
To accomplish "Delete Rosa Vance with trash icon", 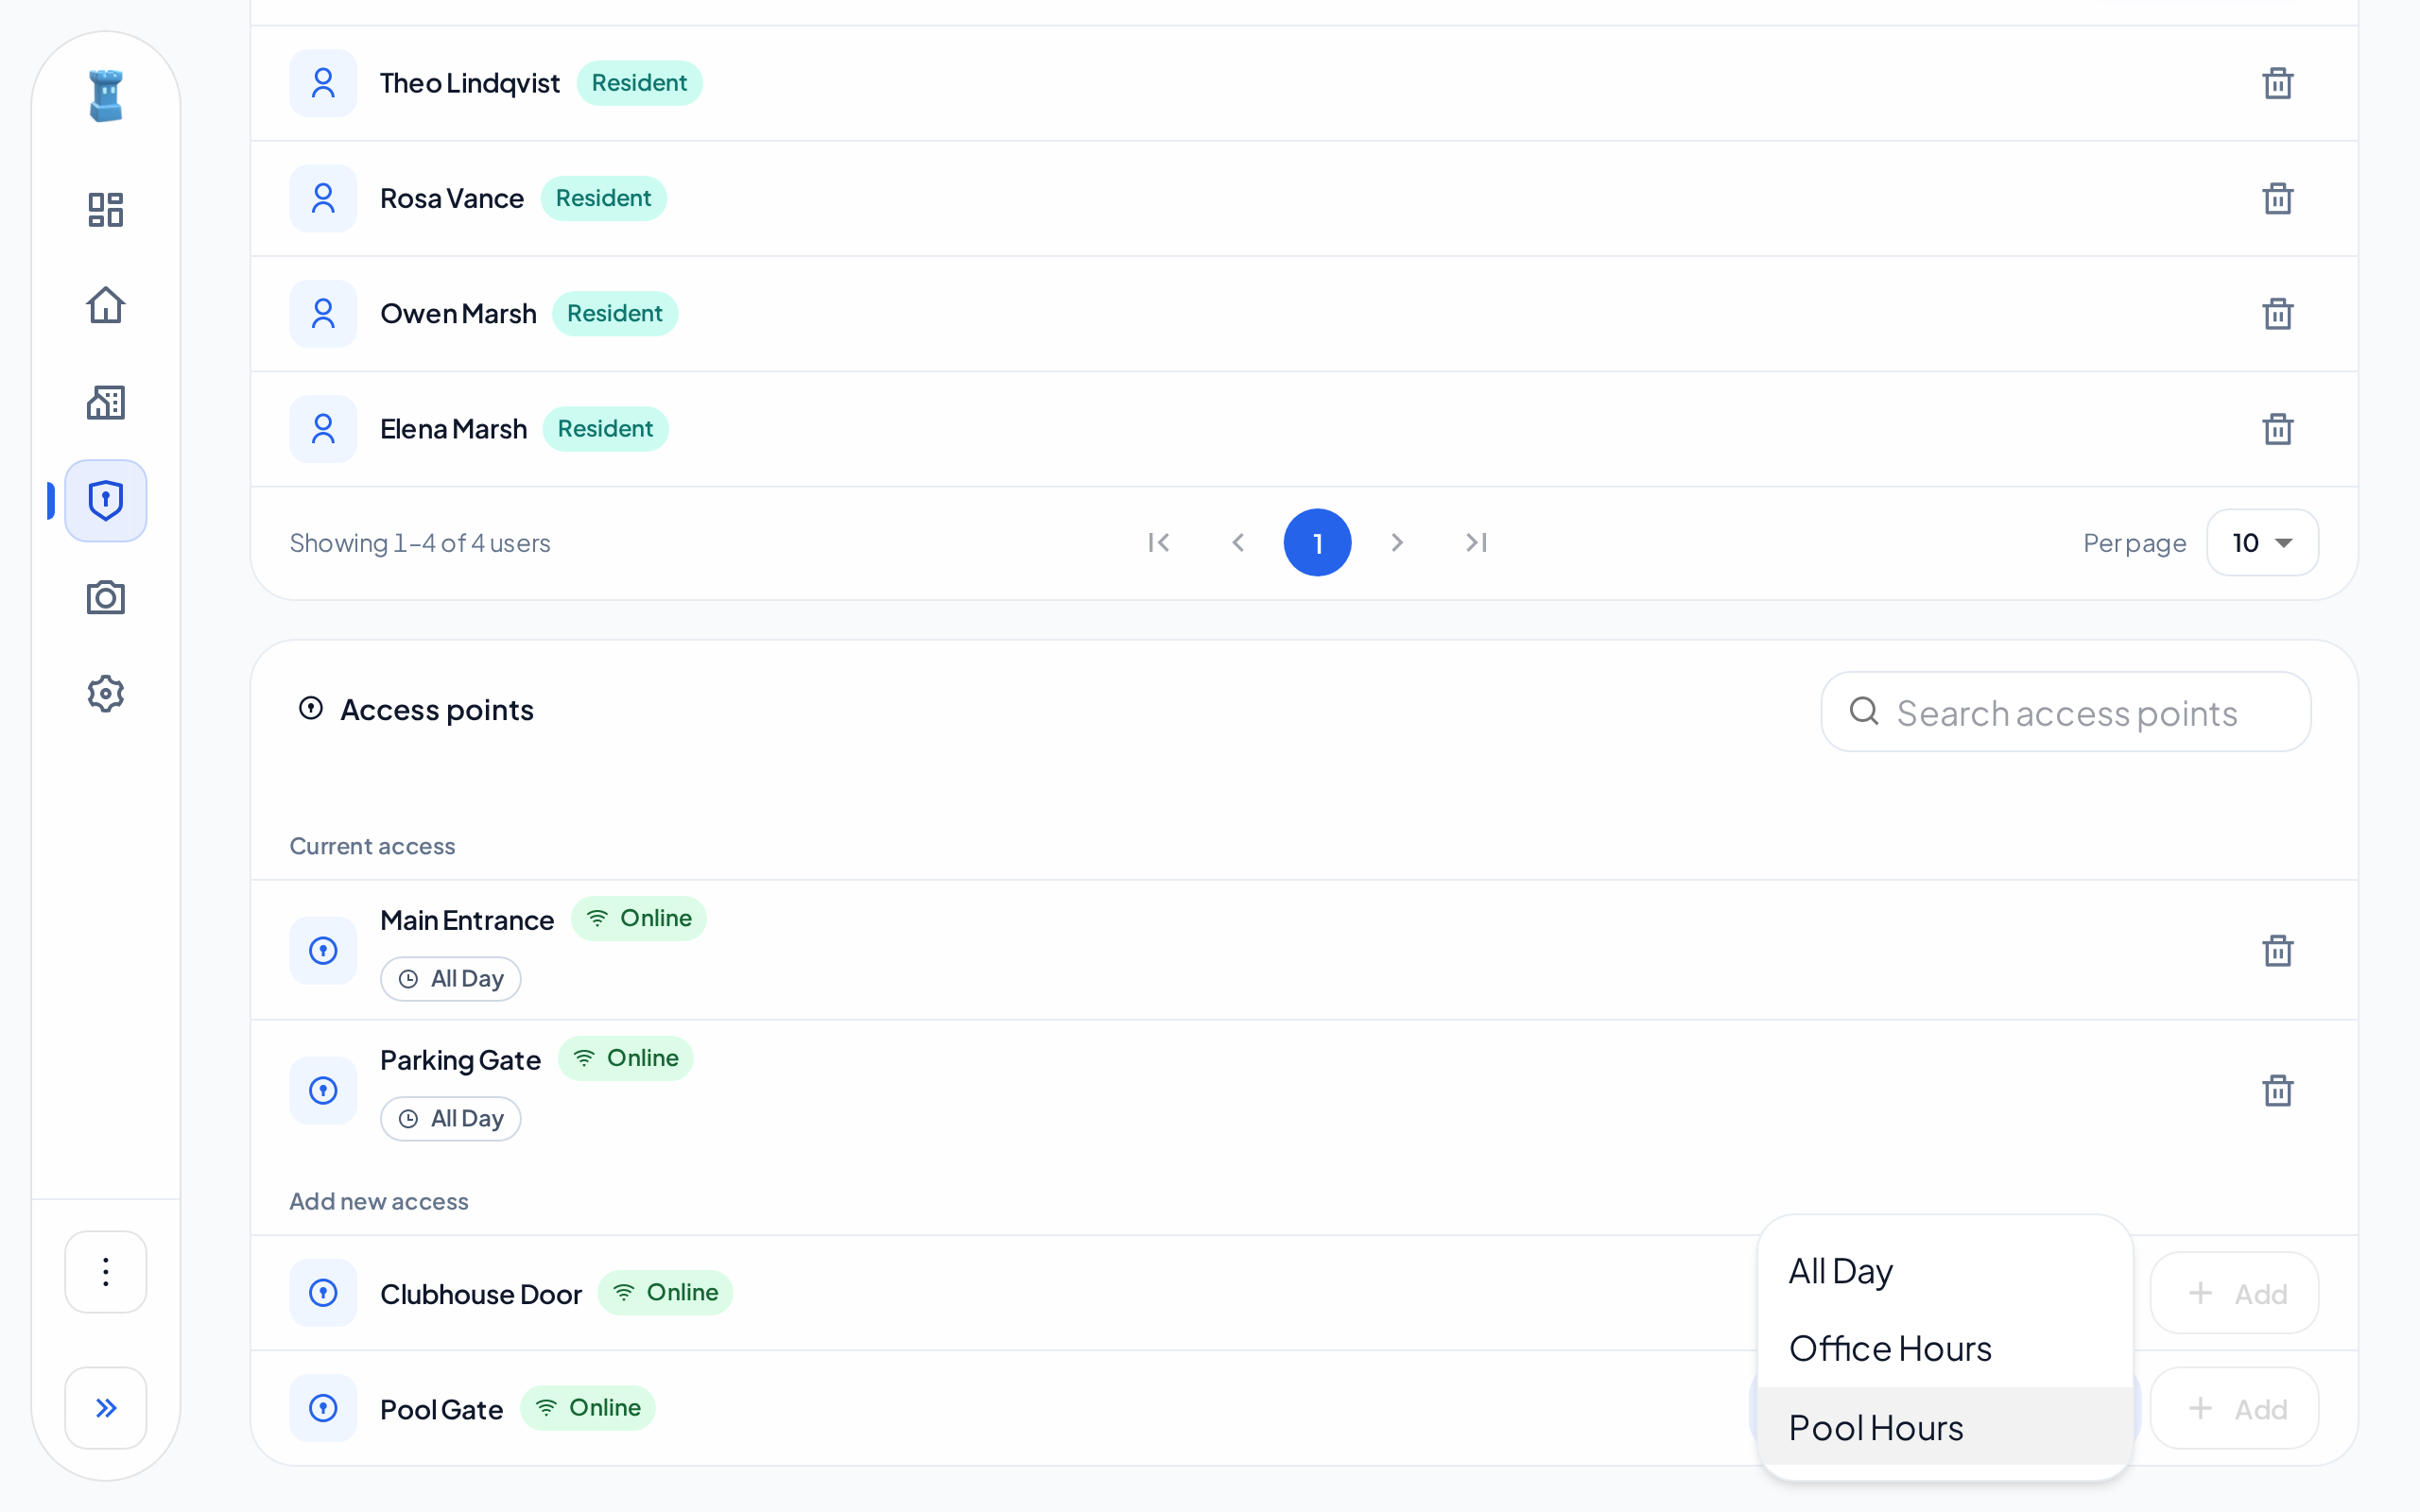I will click(x=2277, y=198).
